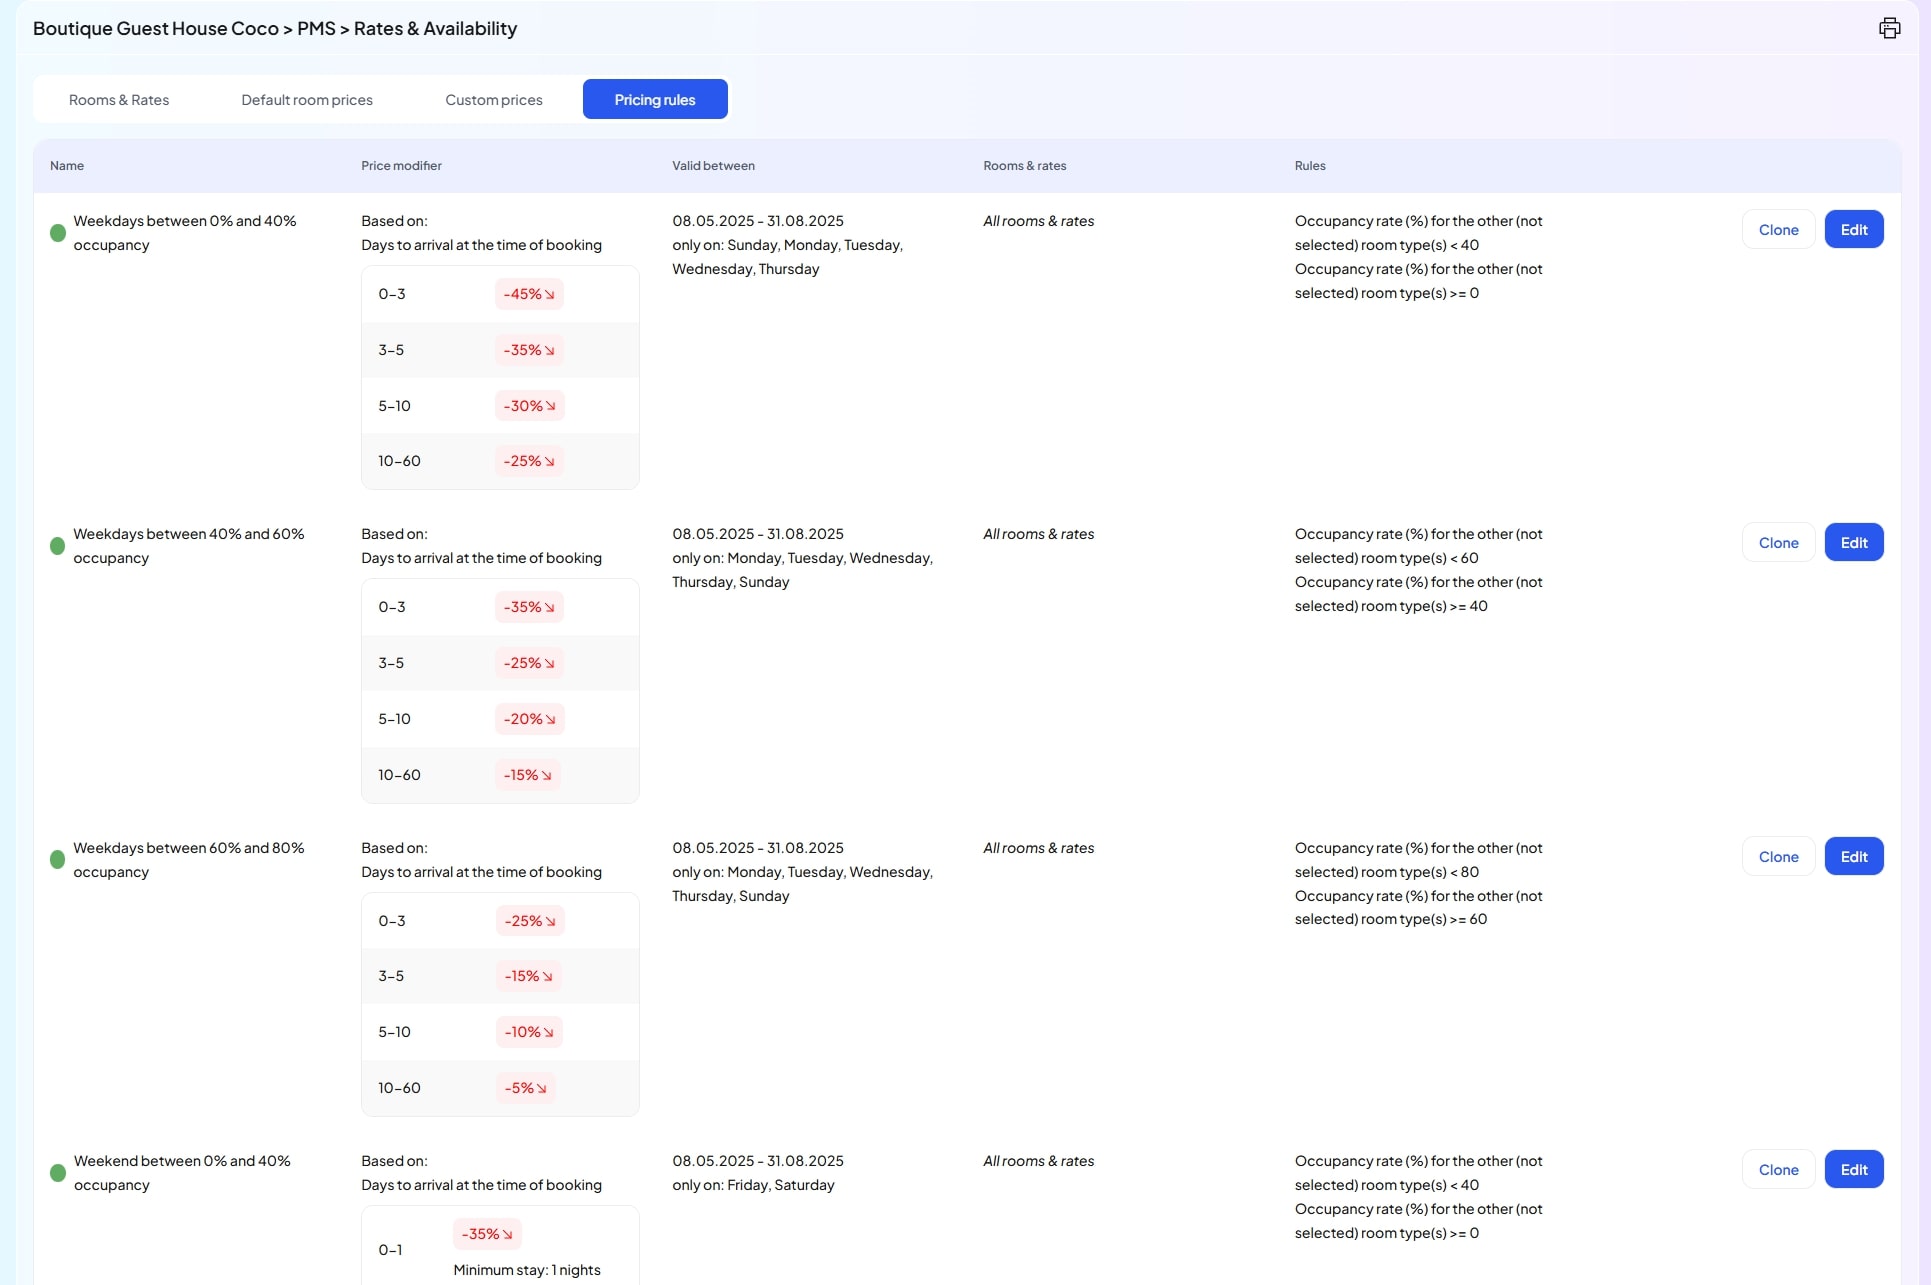Click the -15% badge for 10–60 days

527,775
